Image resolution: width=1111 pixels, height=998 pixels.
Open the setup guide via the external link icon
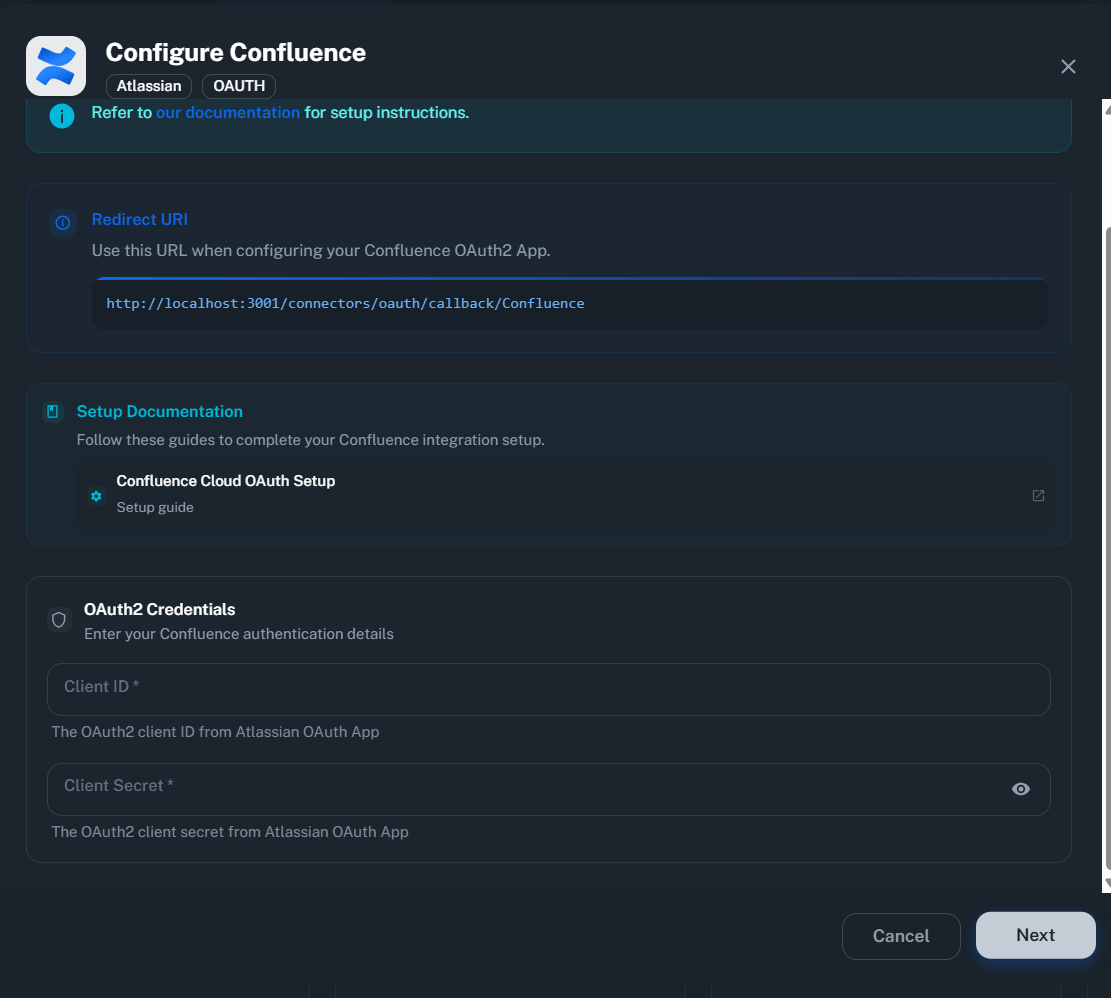point(1037,495)
